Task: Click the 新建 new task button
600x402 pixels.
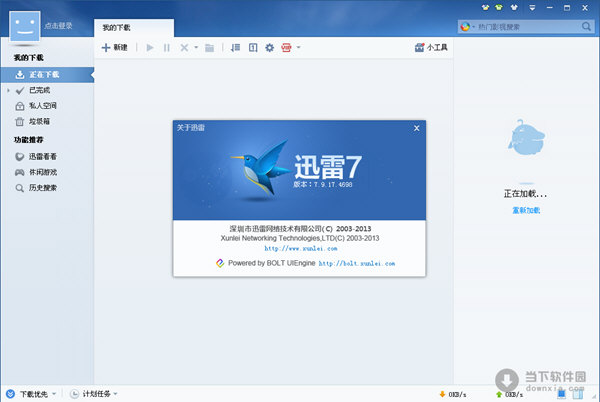Action: pos(114,47)
